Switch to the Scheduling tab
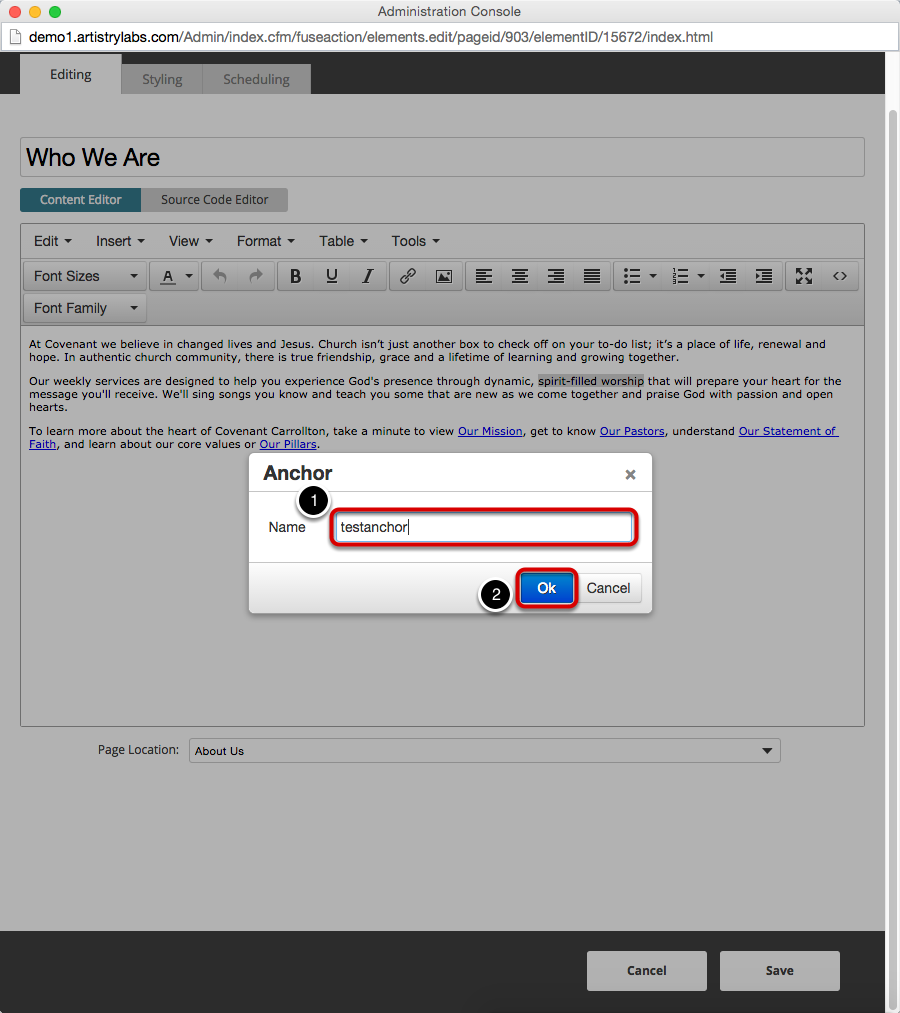The width and height of the screenshot is (900, 1013). (x=256, y=79)
